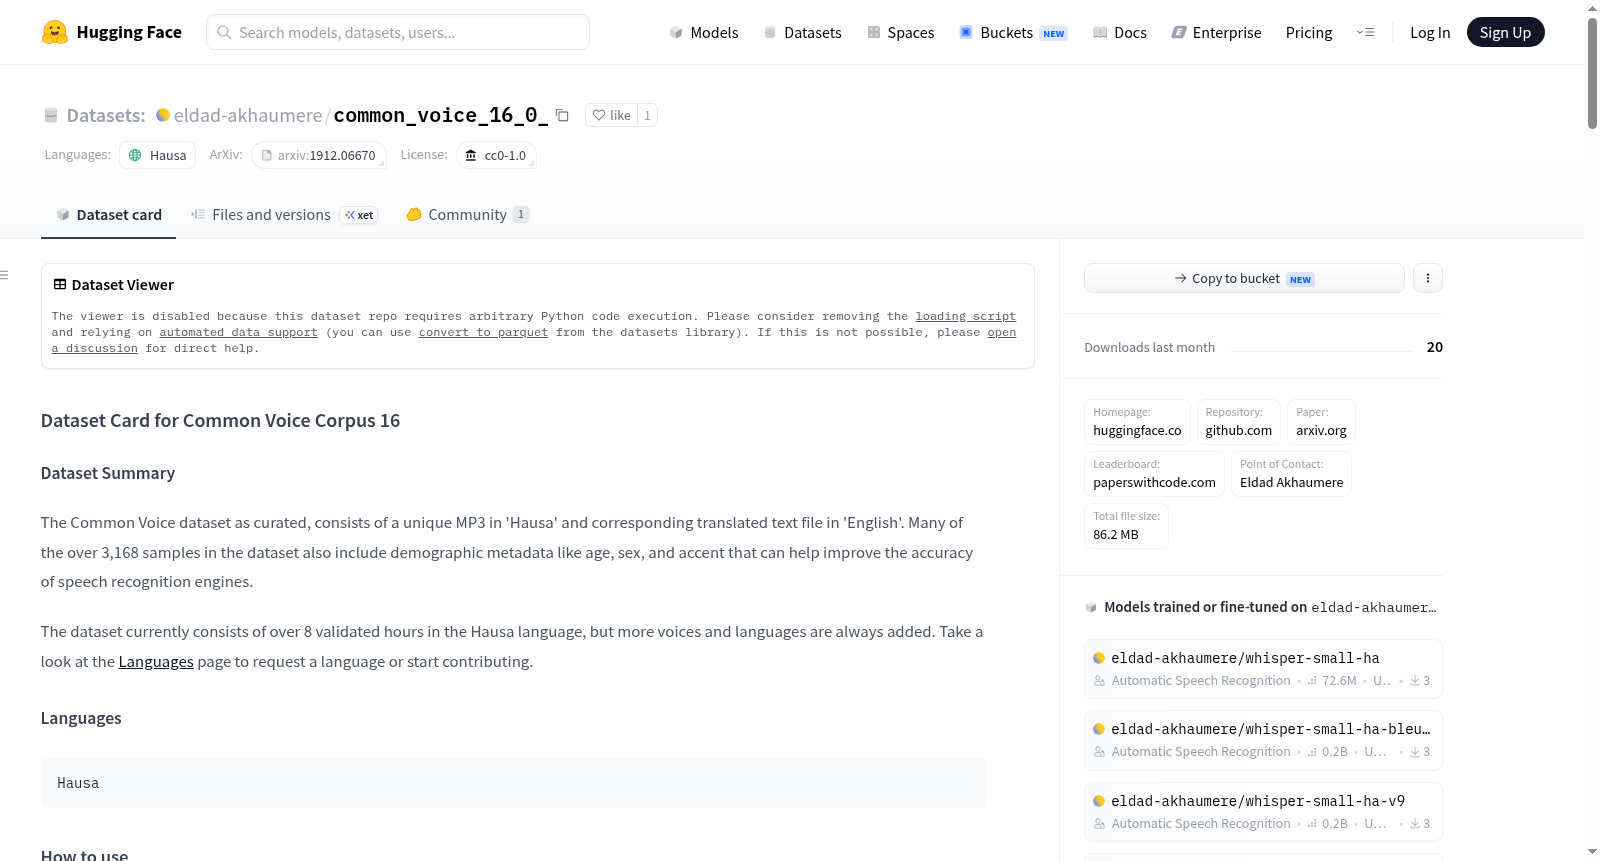
Task: Like the common_voice_16_0_ dataset
Action: (612, 115)
